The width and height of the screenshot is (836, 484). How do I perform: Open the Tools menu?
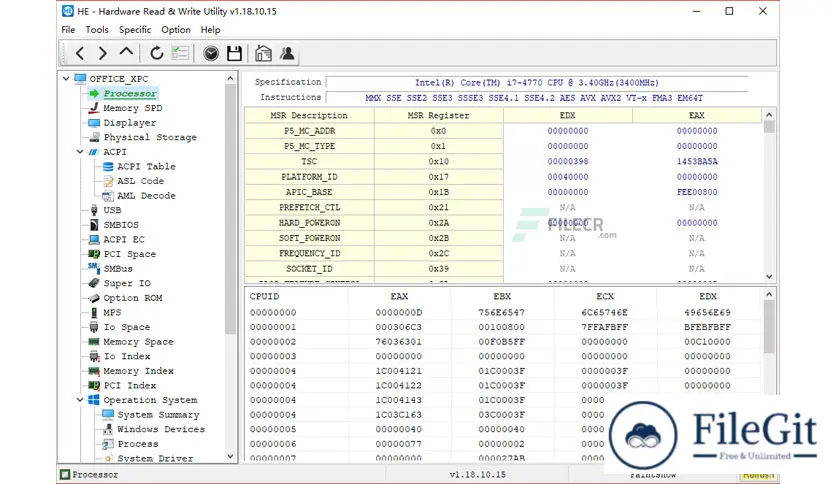click(97, 30)
